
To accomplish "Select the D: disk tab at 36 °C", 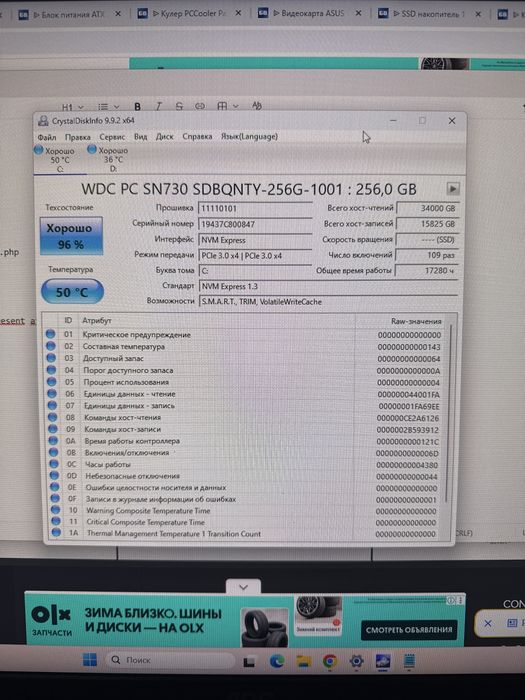I will (x=108, y=159).
